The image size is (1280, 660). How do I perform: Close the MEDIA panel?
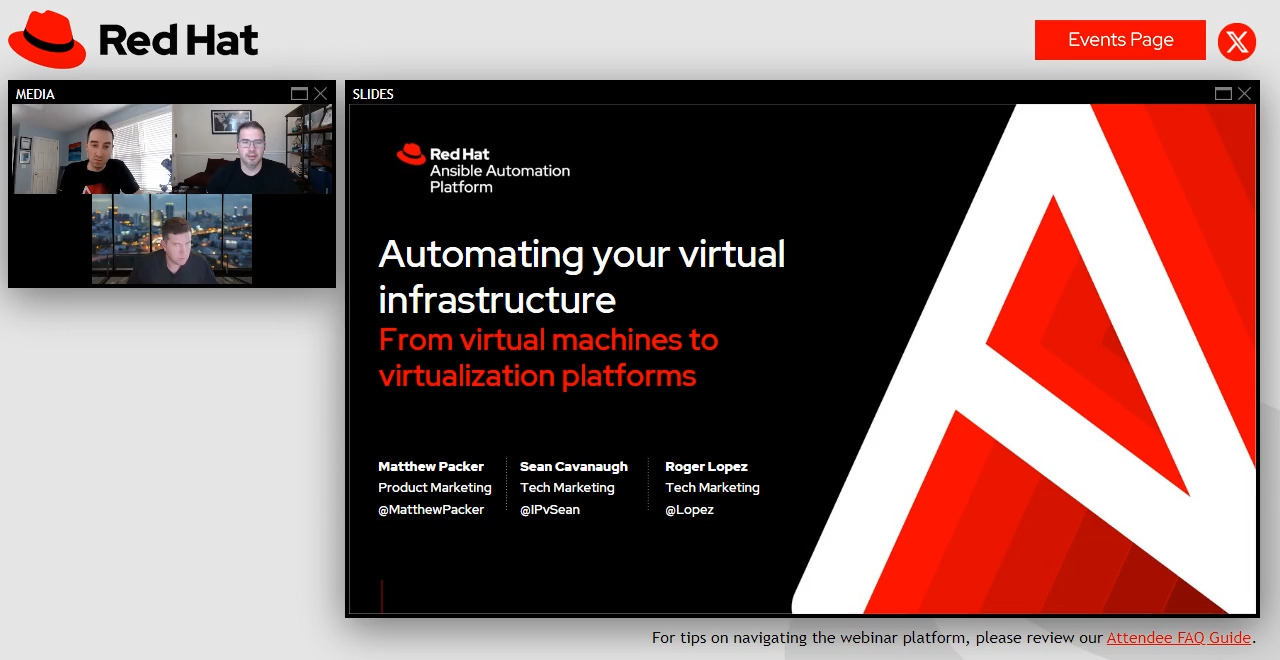321,93
